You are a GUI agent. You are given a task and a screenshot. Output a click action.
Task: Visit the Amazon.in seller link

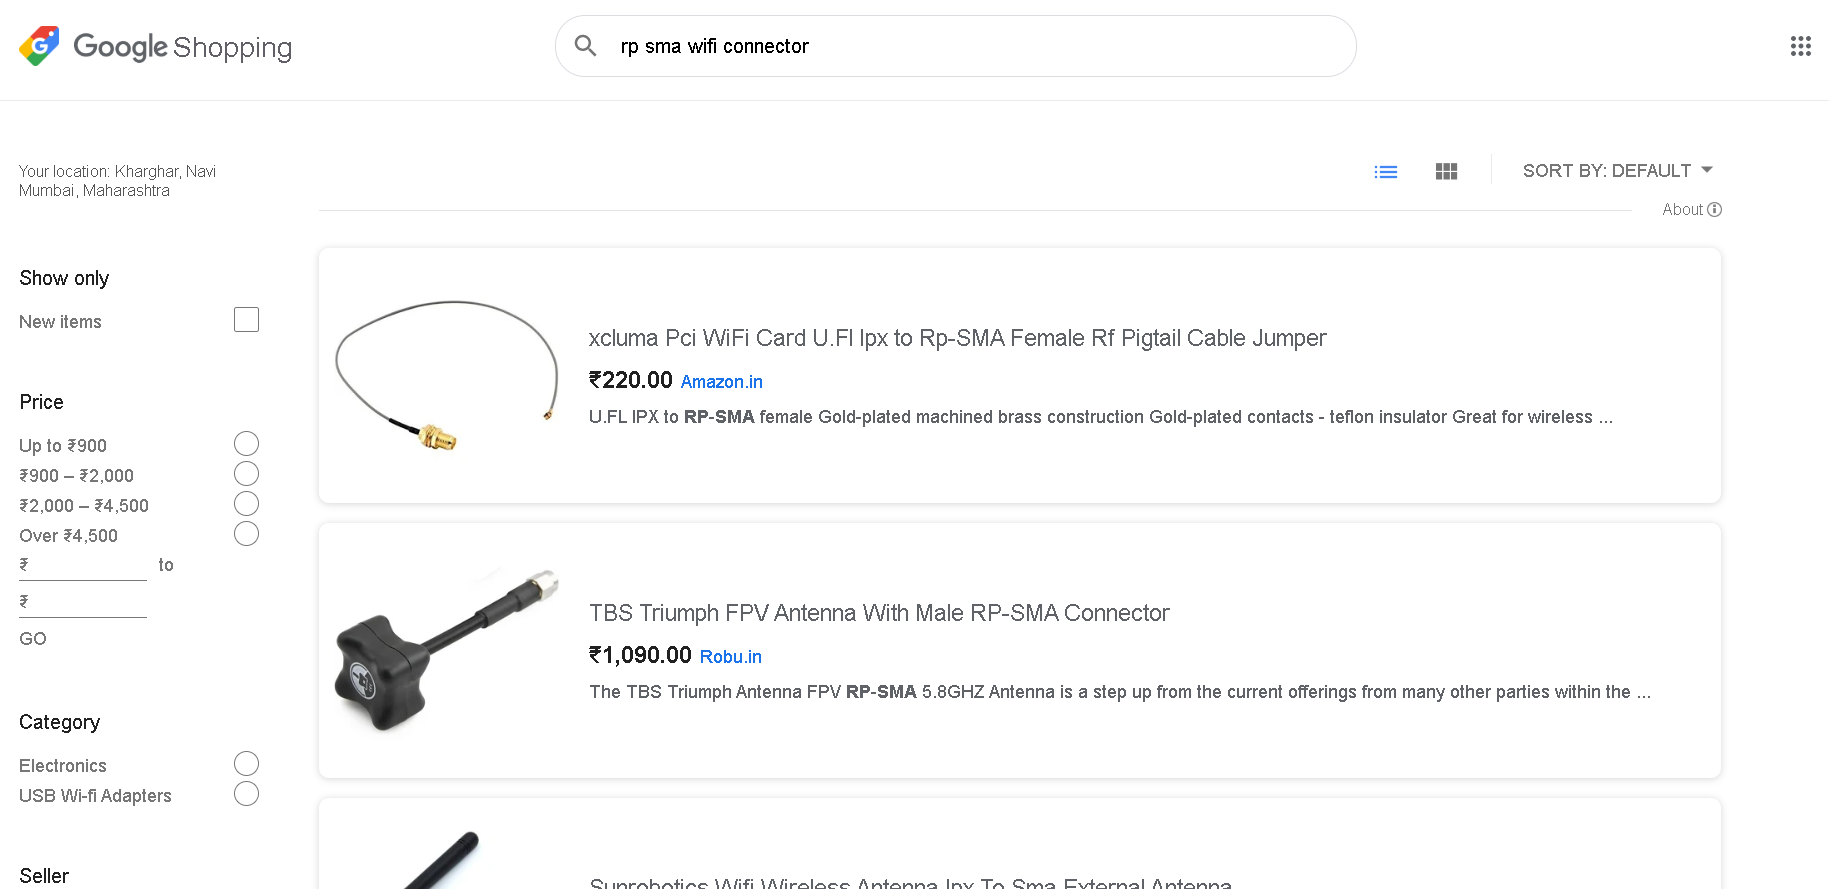[721, 382]
